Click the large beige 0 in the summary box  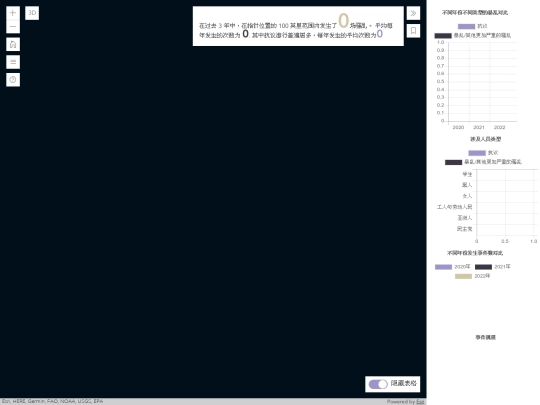click(x=344, y=21)
